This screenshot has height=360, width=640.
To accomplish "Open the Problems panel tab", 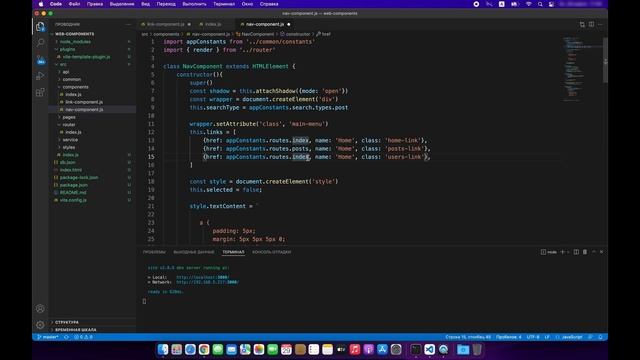I will pos(154,252).
